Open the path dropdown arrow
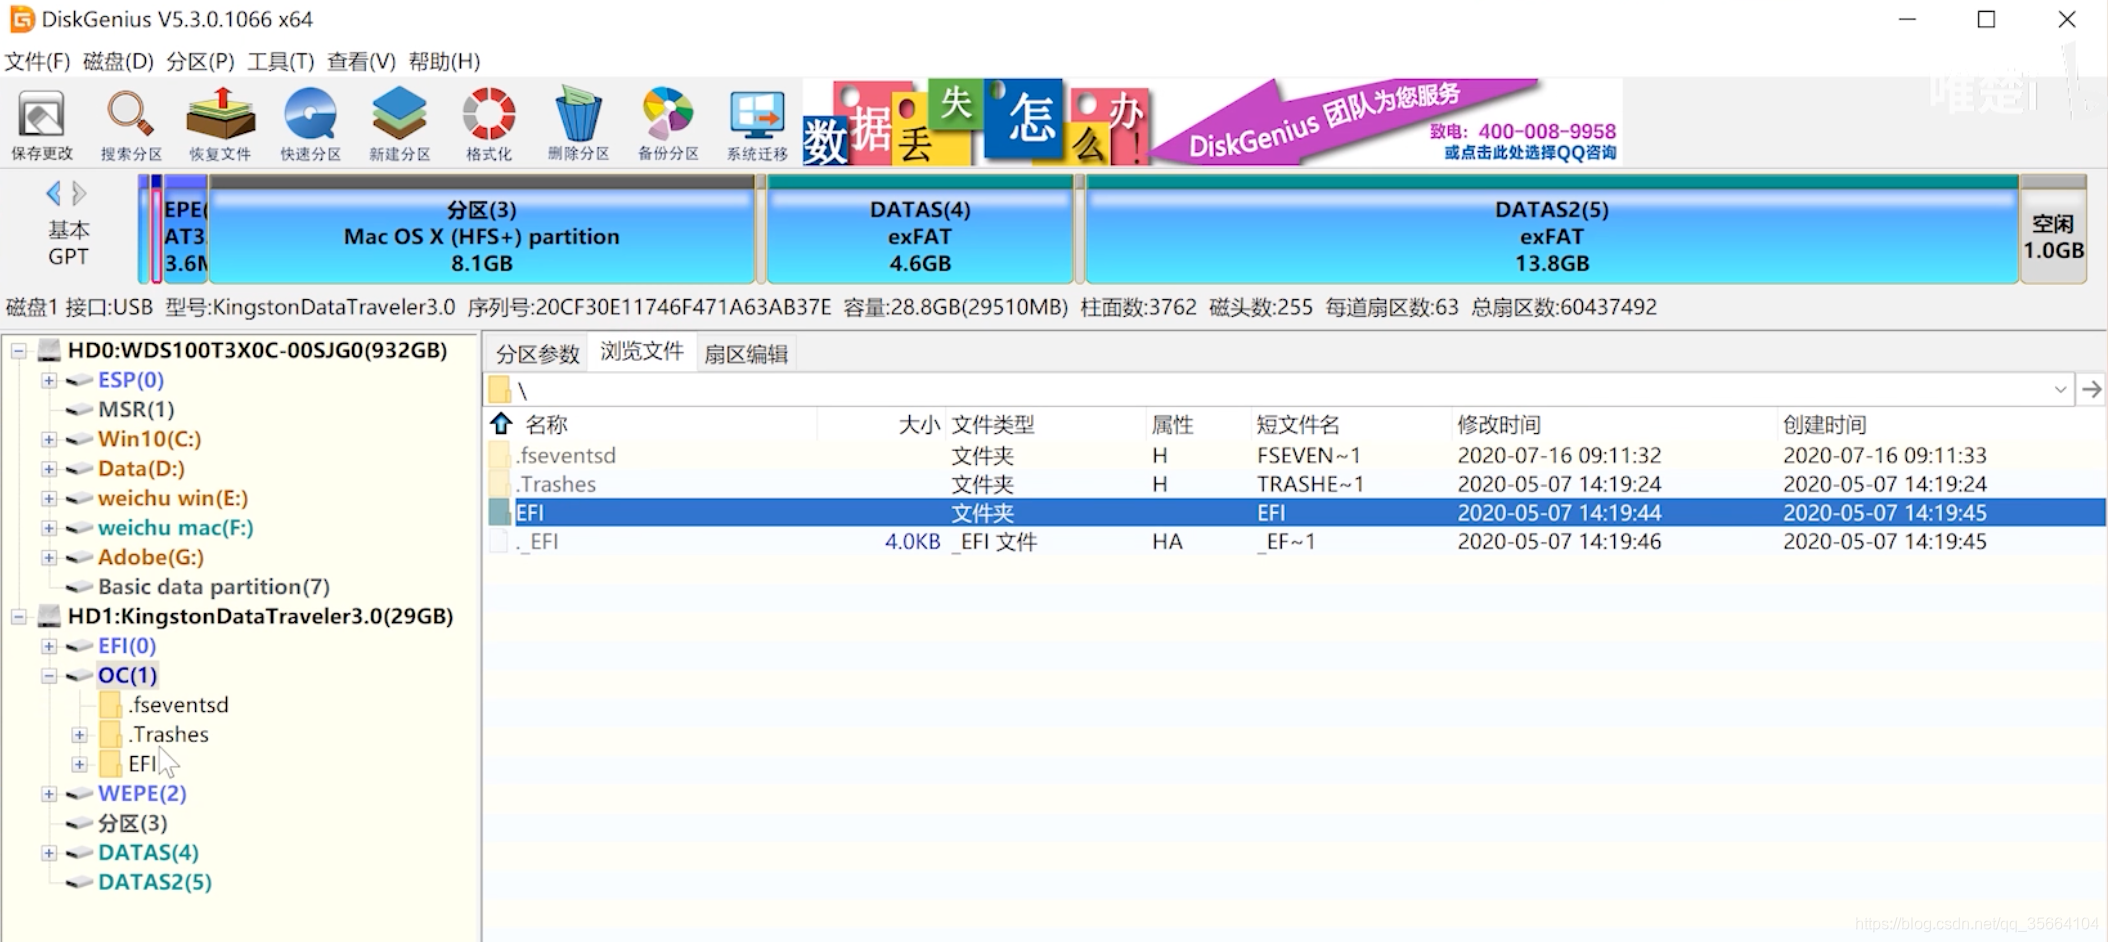The width and height of the screenshot is (2108, 942). coord(2060,389)
